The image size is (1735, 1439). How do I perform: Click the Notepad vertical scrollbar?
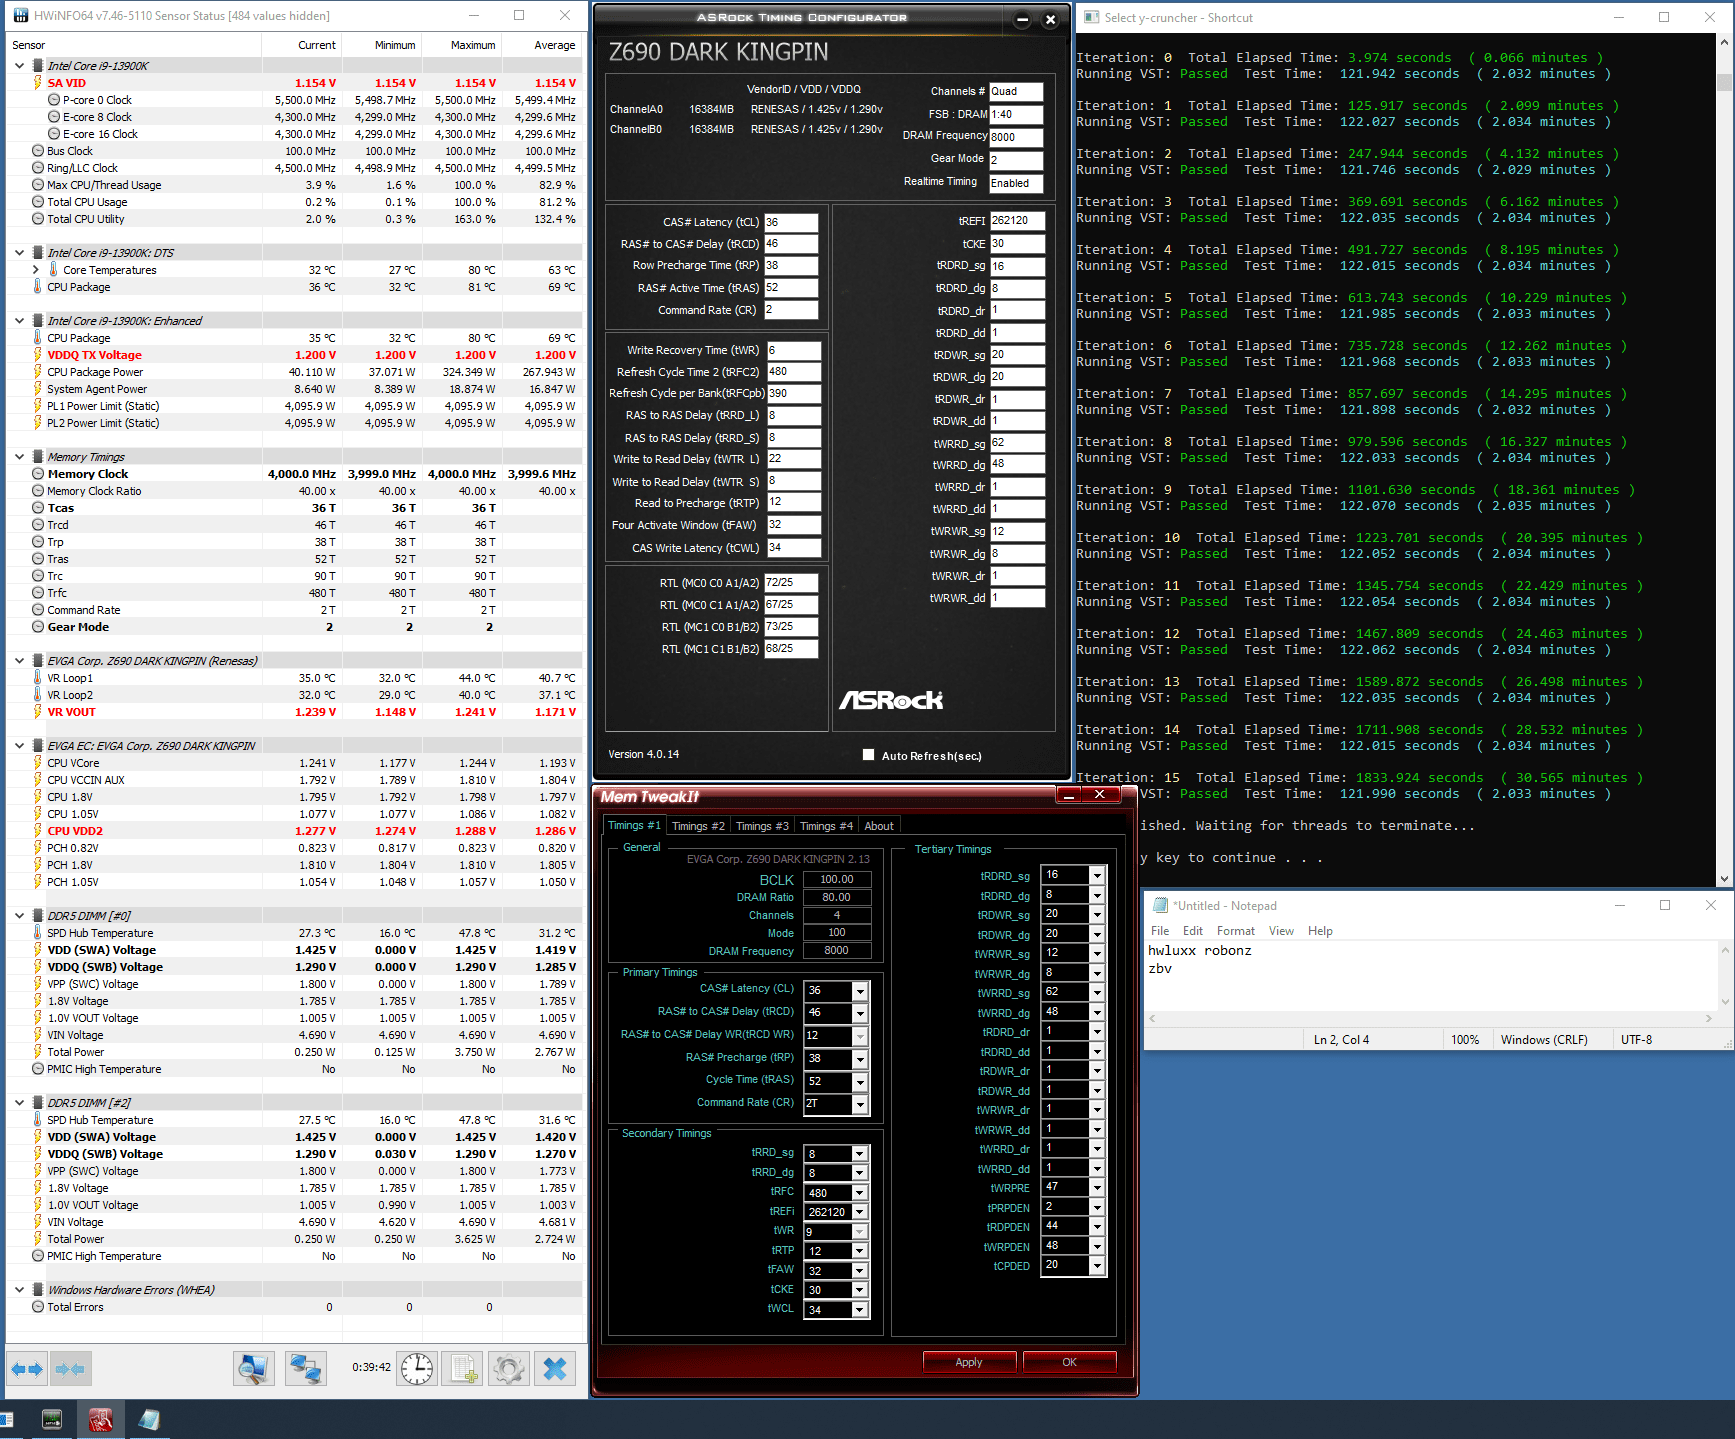1724,975
